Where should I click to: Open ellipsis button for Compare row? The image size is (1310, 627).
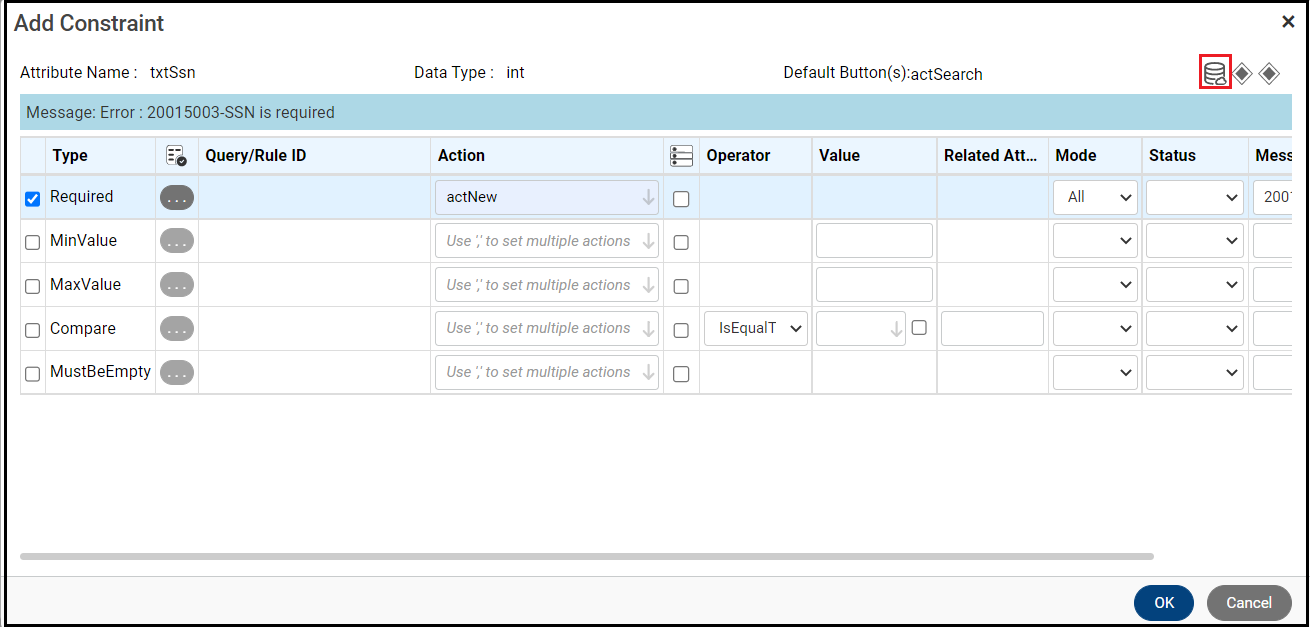(x=177, y=328)
